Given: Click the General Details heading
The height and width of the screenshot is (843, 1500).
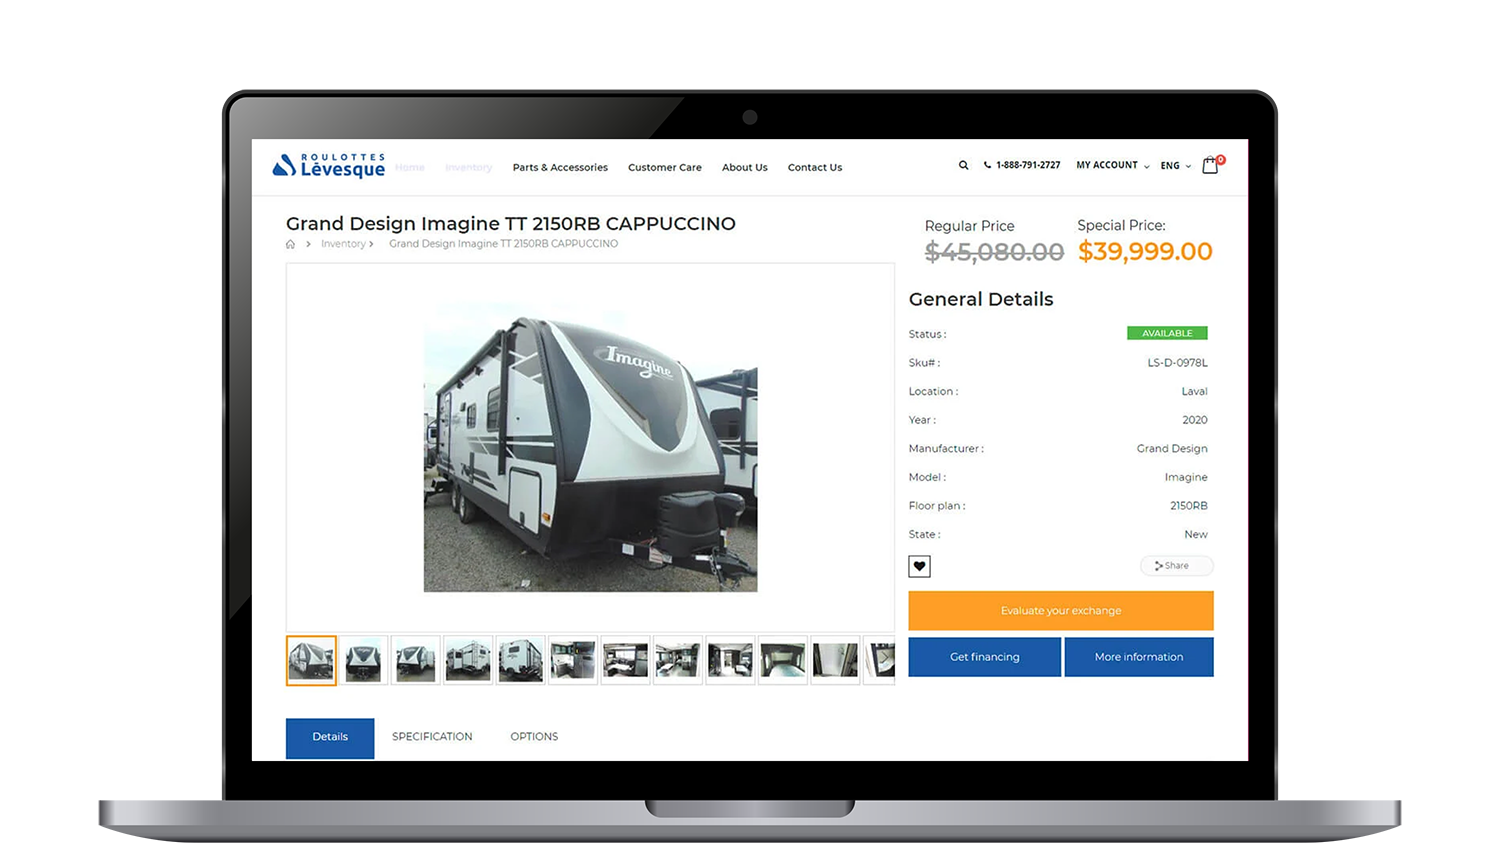Looking at the screenshot, I should [981, 299].
